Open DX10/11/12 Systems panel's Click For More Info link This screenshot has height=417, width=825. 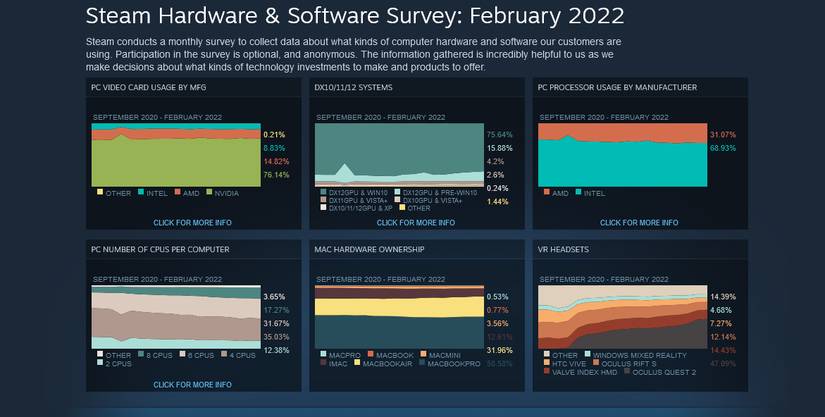416,222
